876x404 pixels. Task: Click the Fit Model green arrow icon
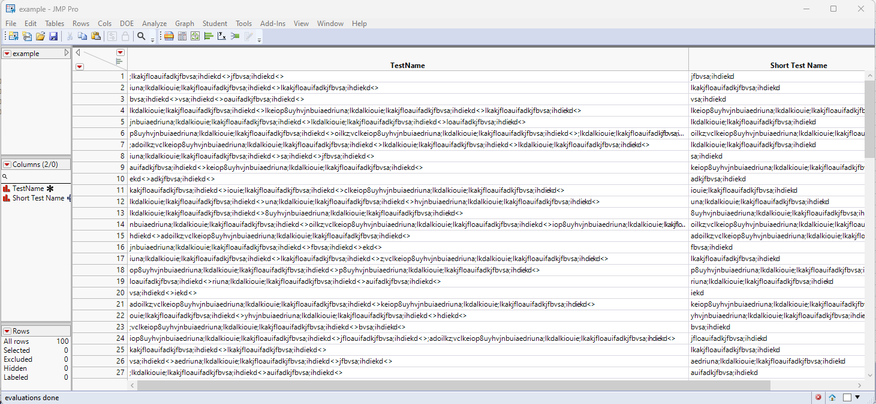click(x=235, y=36)
